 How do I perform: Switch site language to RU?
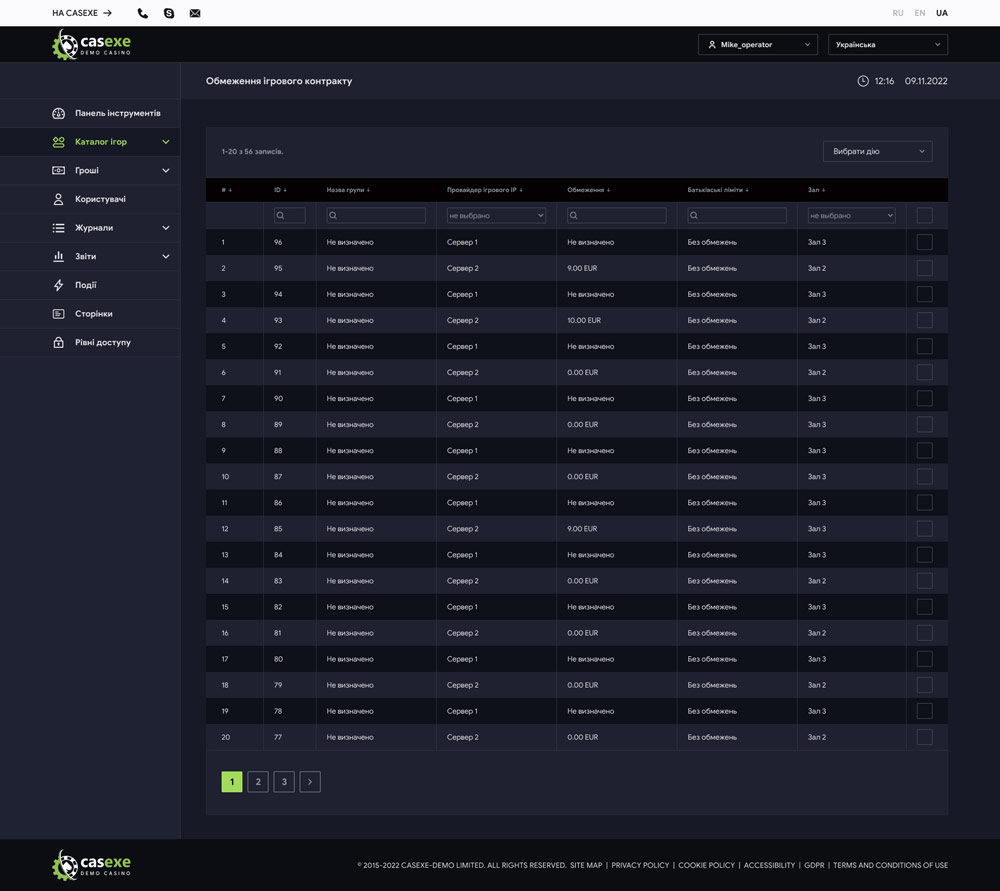click(898, 13)
